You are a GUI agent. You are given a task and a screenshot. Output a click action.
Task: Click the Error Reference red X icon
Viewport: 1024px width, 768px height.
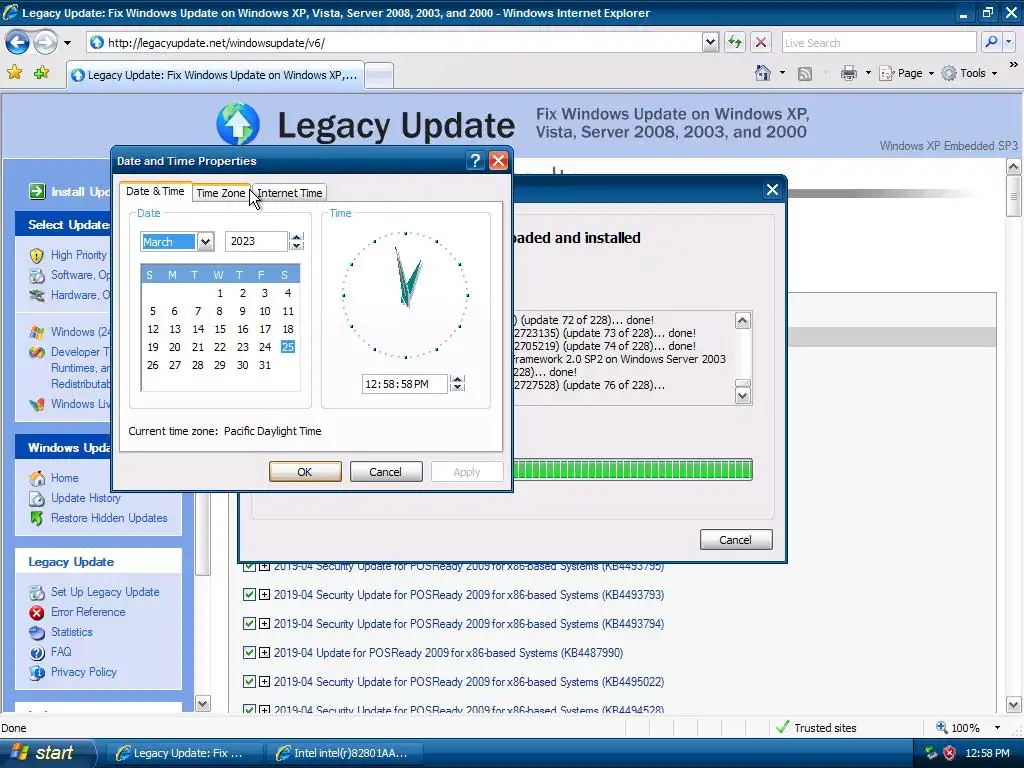37,613
